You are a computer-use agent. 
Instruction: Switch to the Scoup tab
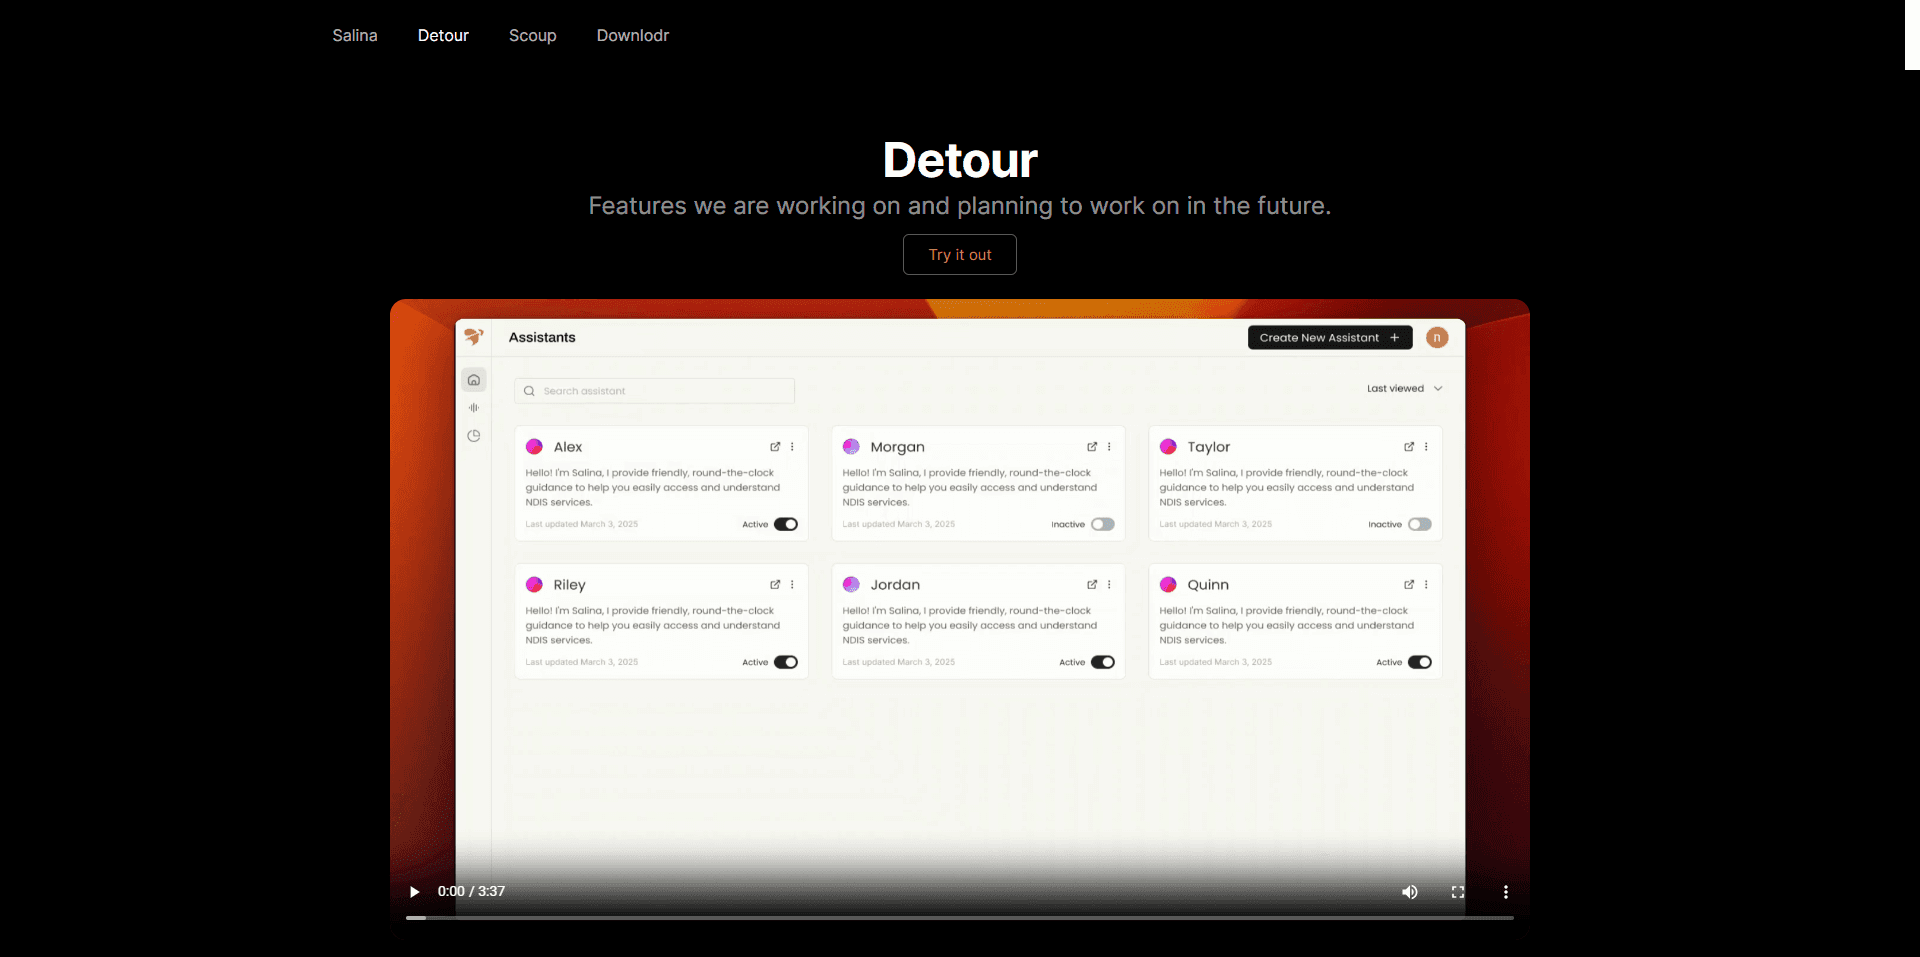(532, 35)
